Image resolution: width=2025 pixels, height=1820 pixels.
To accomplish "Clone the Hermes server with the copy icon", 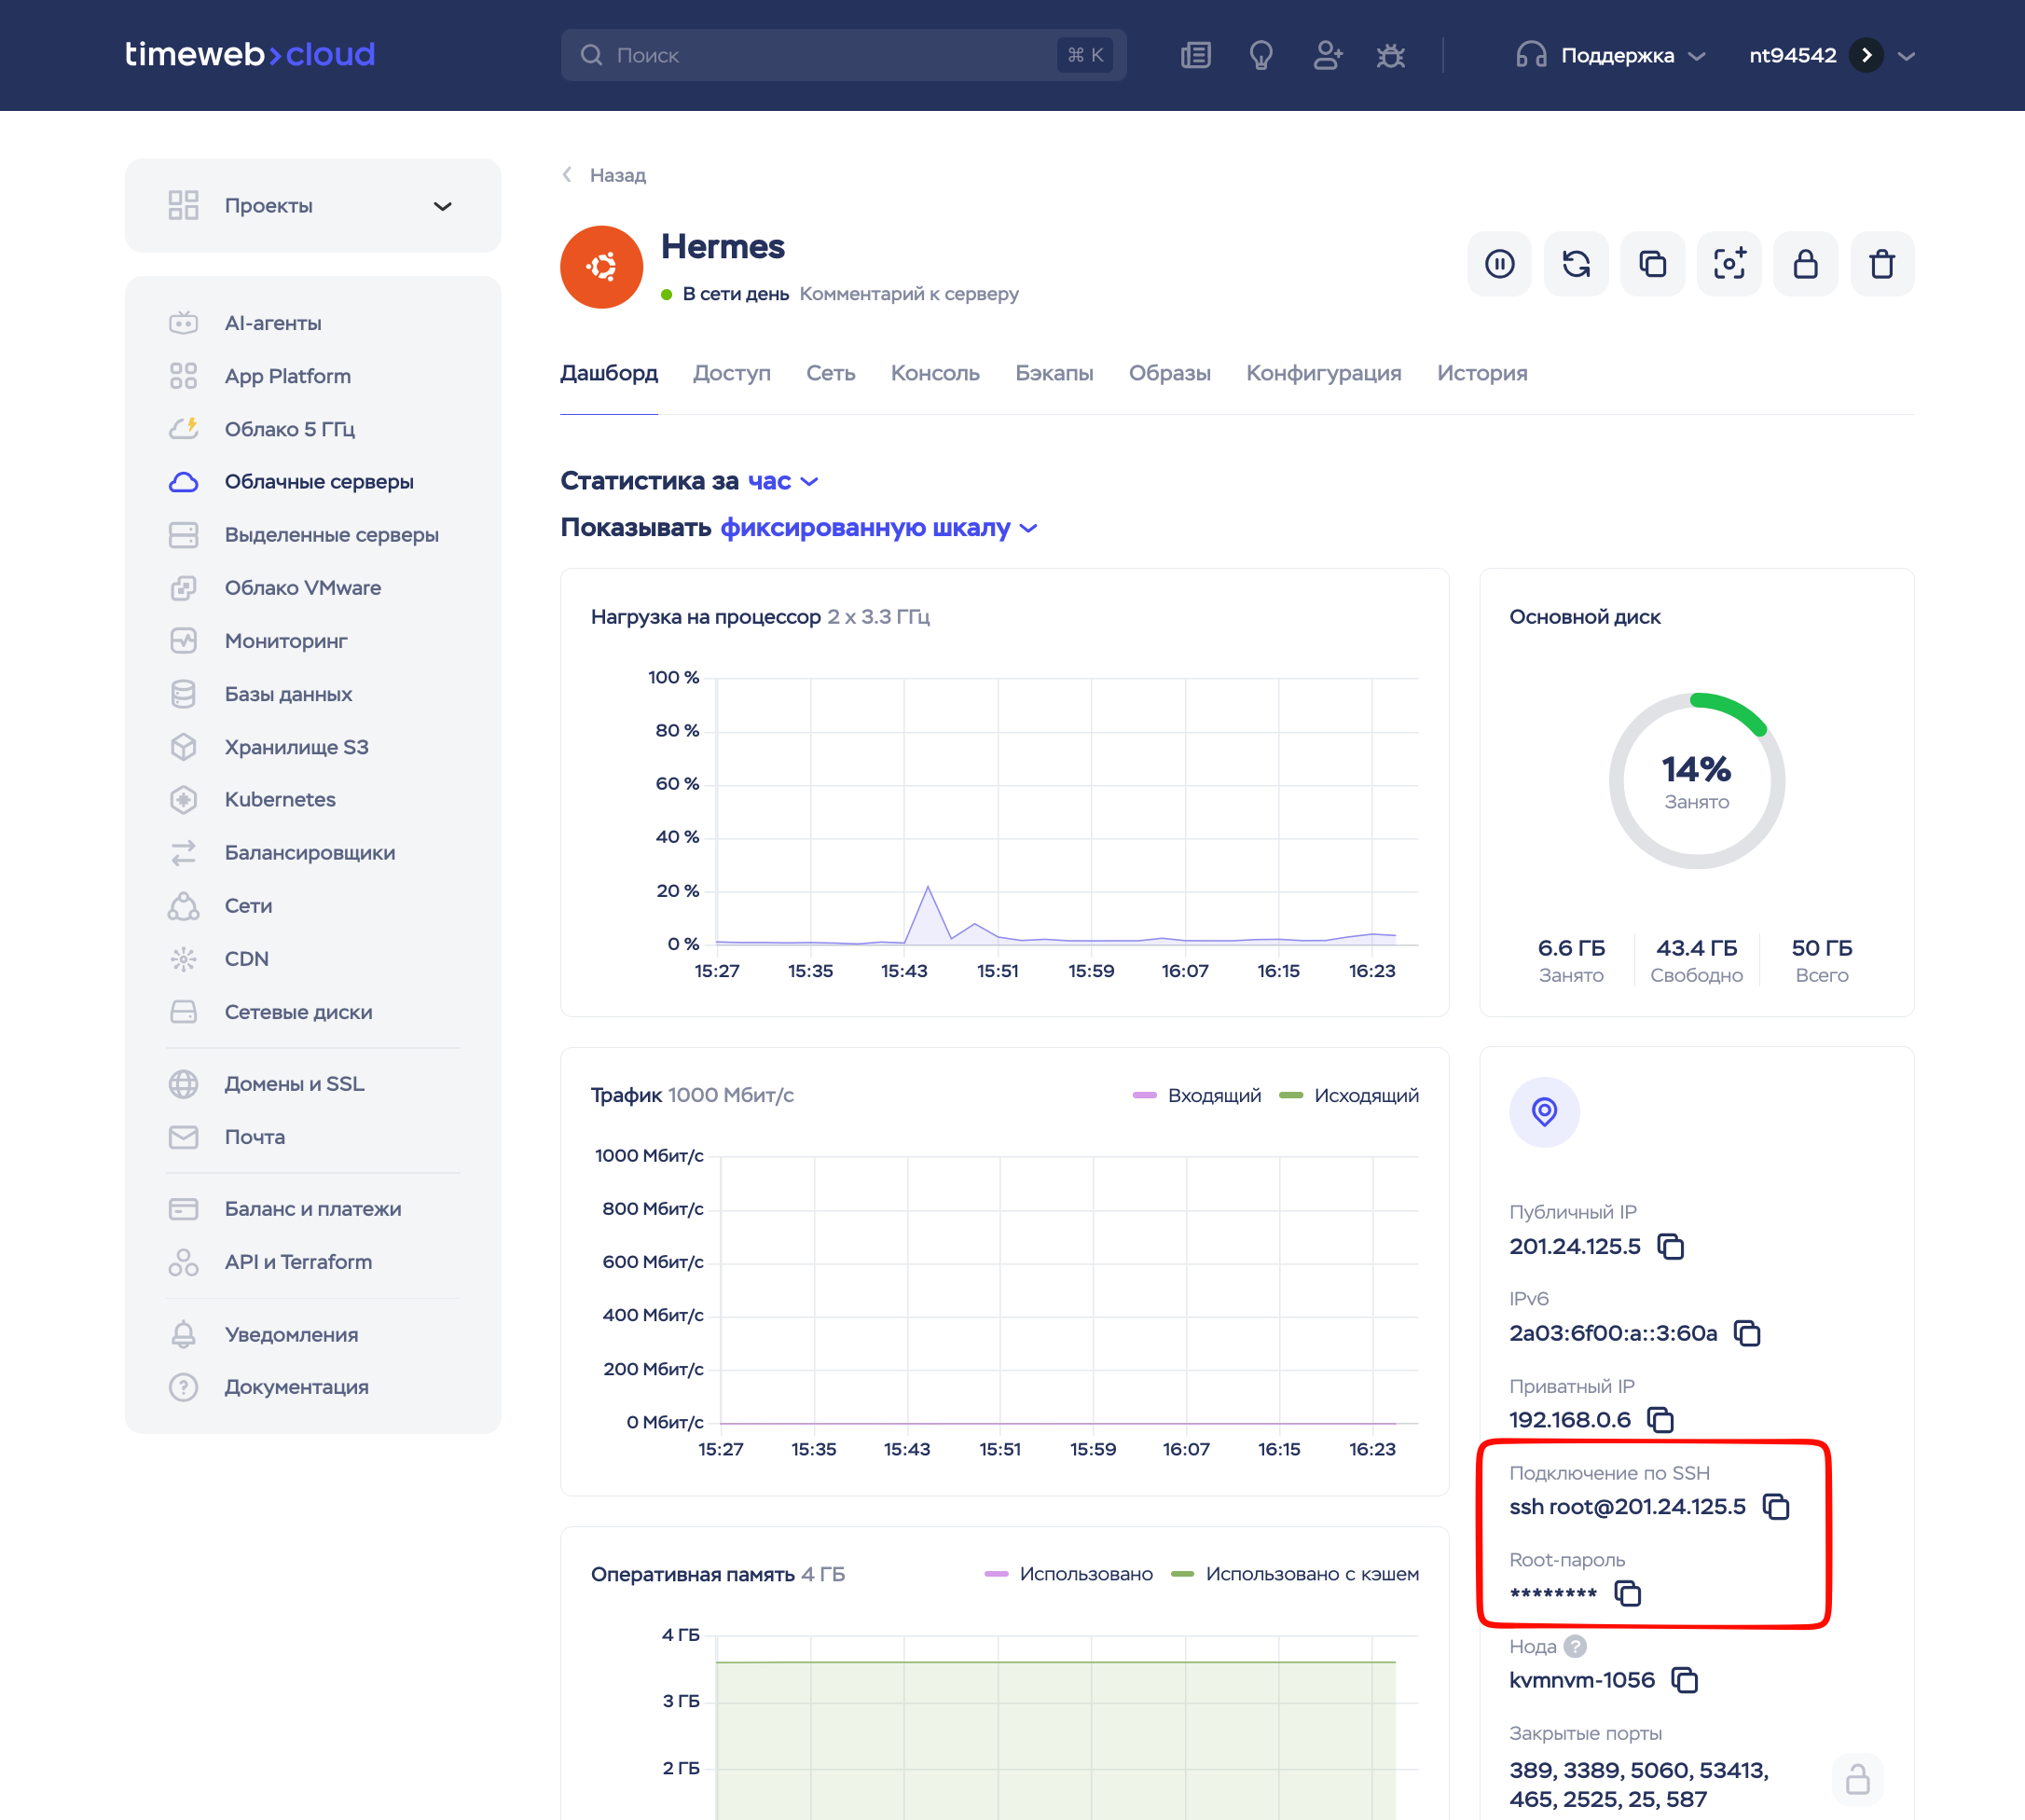I will pyautogui.click(x=1652, y=264).
